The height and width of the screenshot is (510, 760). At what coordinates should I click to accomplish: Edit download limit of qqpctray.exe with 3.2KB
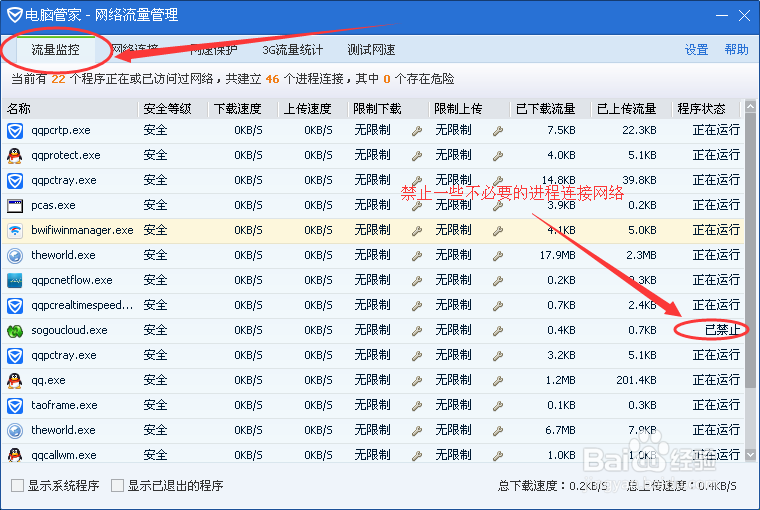click(417, 356)
